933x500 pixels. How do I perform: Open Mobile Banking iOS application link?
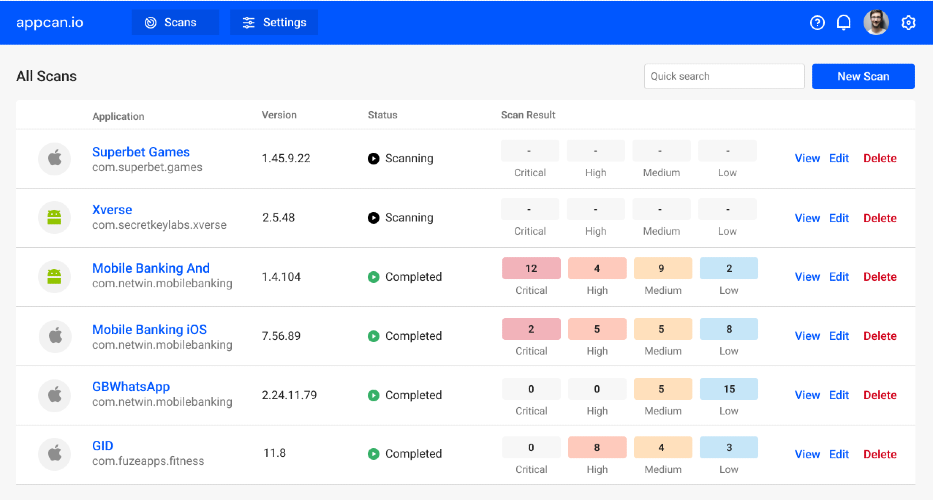[x=149, y=330]
